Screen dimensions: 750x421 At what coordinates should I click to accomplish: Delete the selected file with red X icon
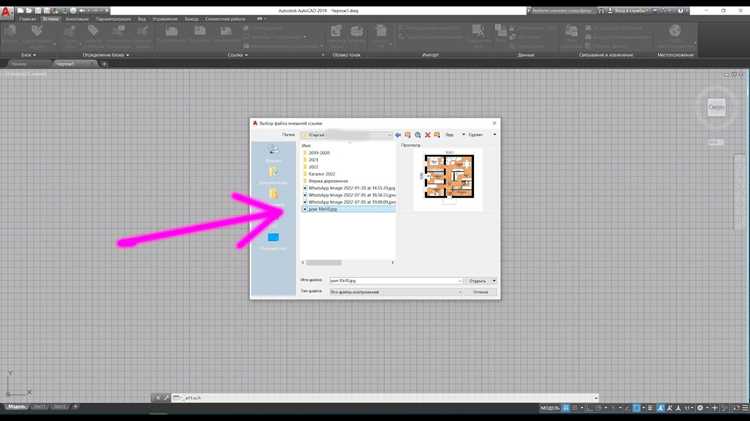pos(428,135)
